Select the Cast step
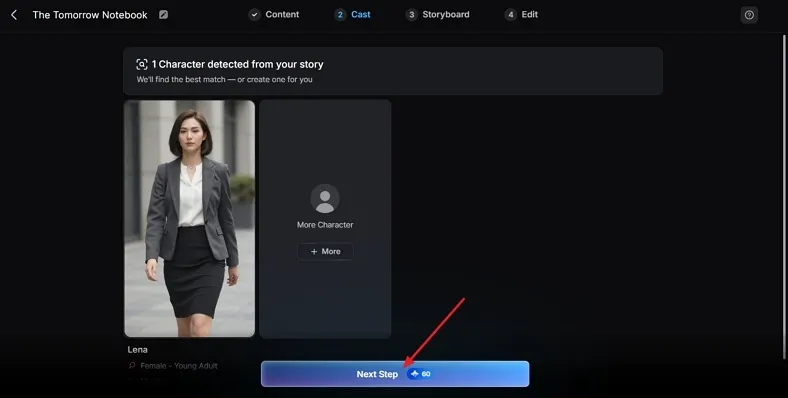Screen dimensions: 788x398 click(x=353, y=15)
